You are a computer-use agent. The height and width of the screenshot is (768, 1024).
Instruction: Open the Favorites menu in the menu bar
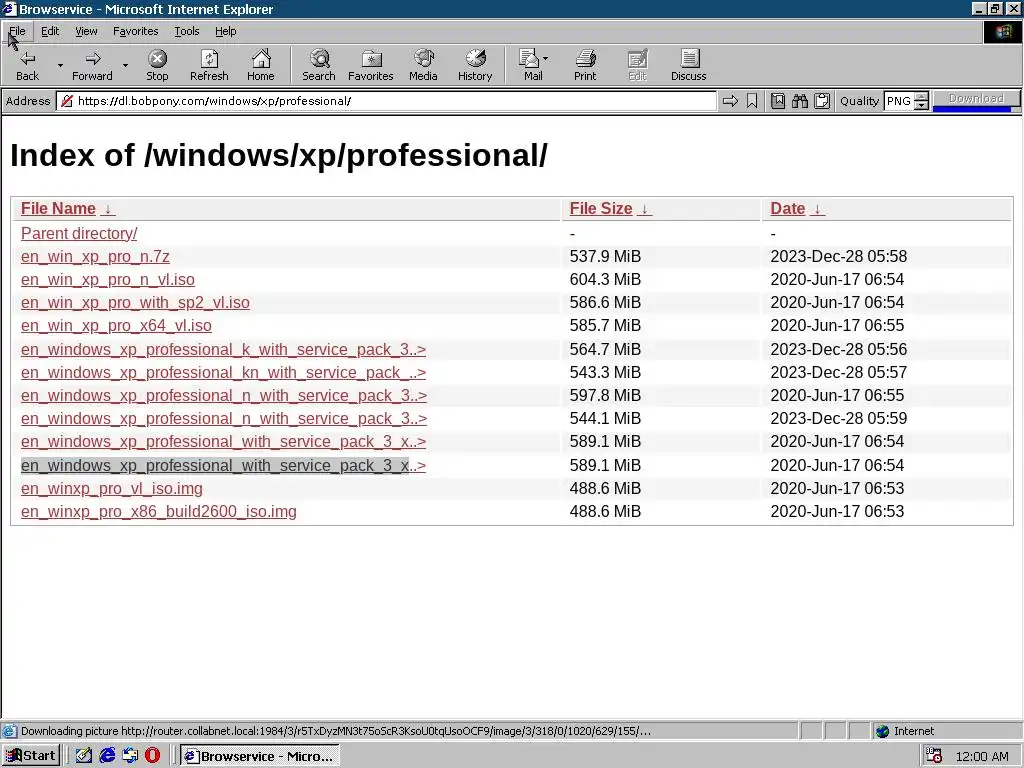135,31
